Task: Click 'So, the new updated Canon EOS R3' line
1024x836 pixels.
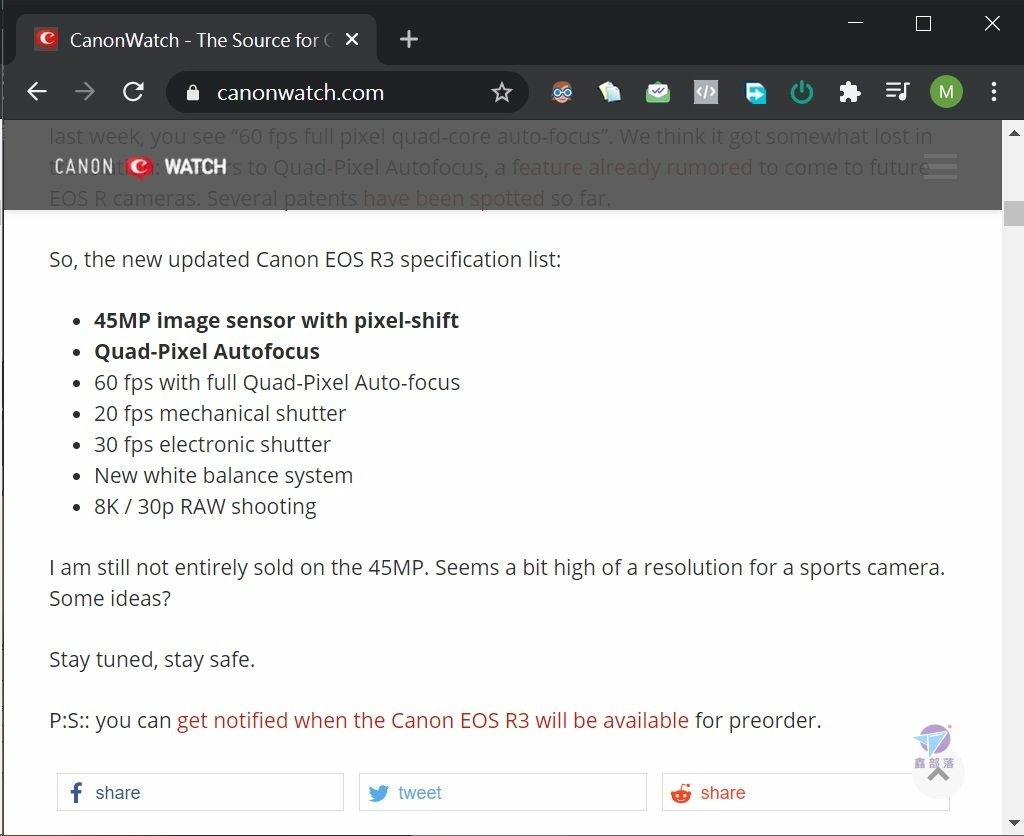Action: click(x=305, y=260)
